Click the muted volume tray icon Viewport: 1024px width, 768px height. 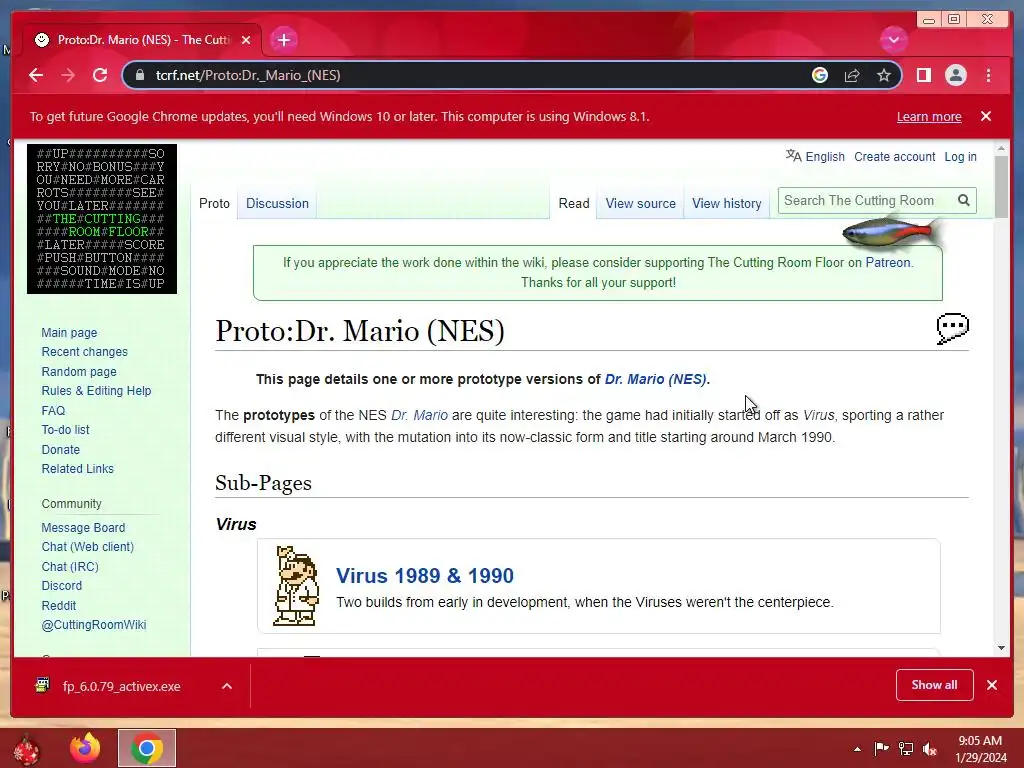click(930, 748)
